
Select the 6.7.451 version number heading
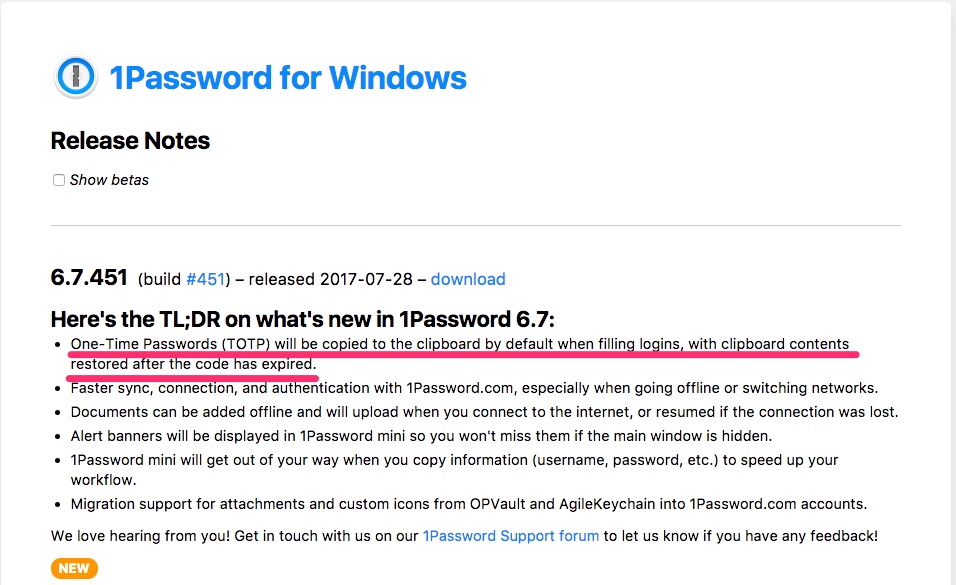(89, 278)
